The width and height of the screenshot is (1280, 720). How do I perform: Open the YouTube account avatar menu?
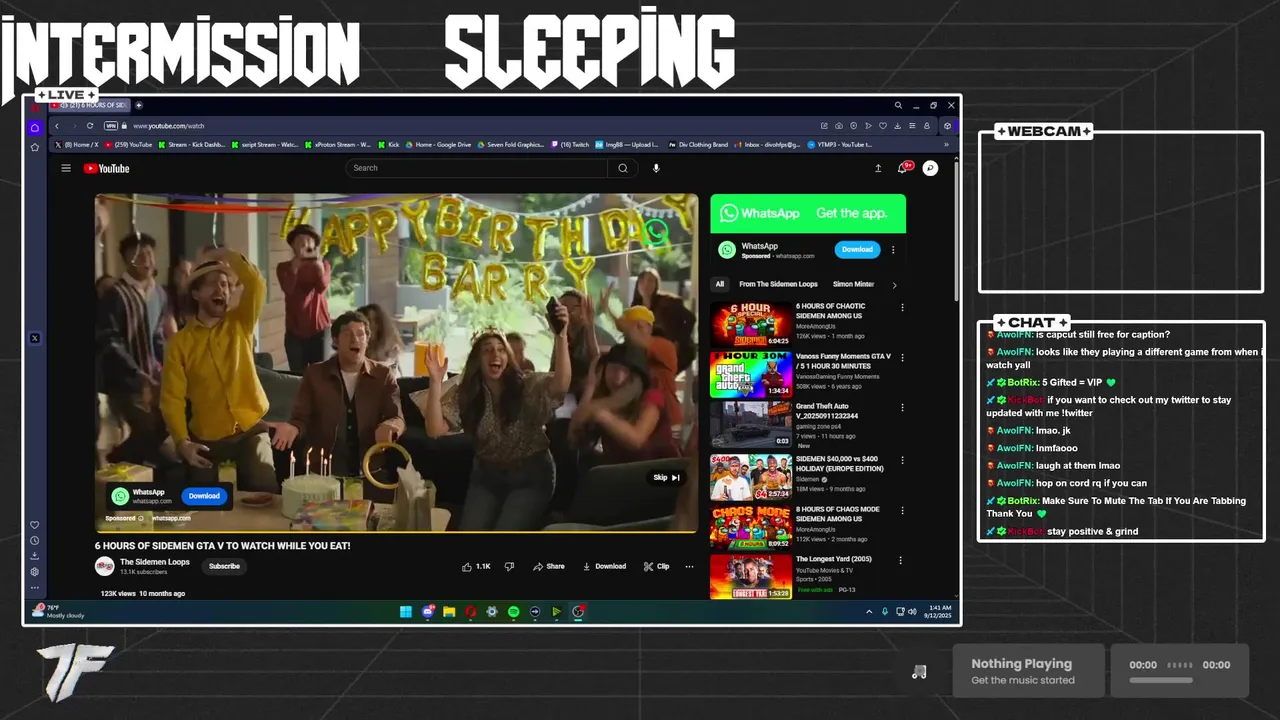point(930,168)
